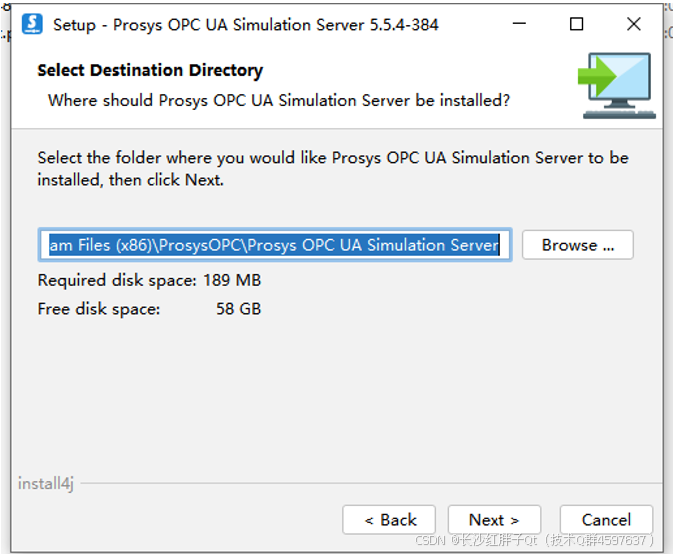Click the 189 MB value
675x554 pixels.
(232, 280)
